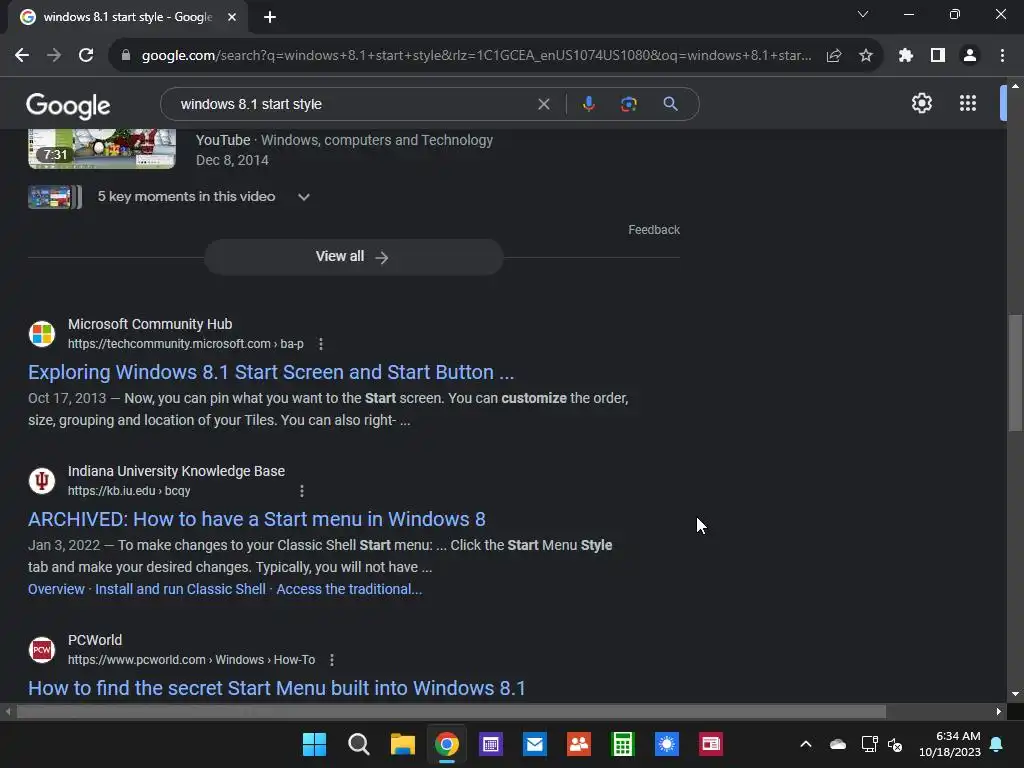Click the Indiana University favicon

[x=42, y=481]
